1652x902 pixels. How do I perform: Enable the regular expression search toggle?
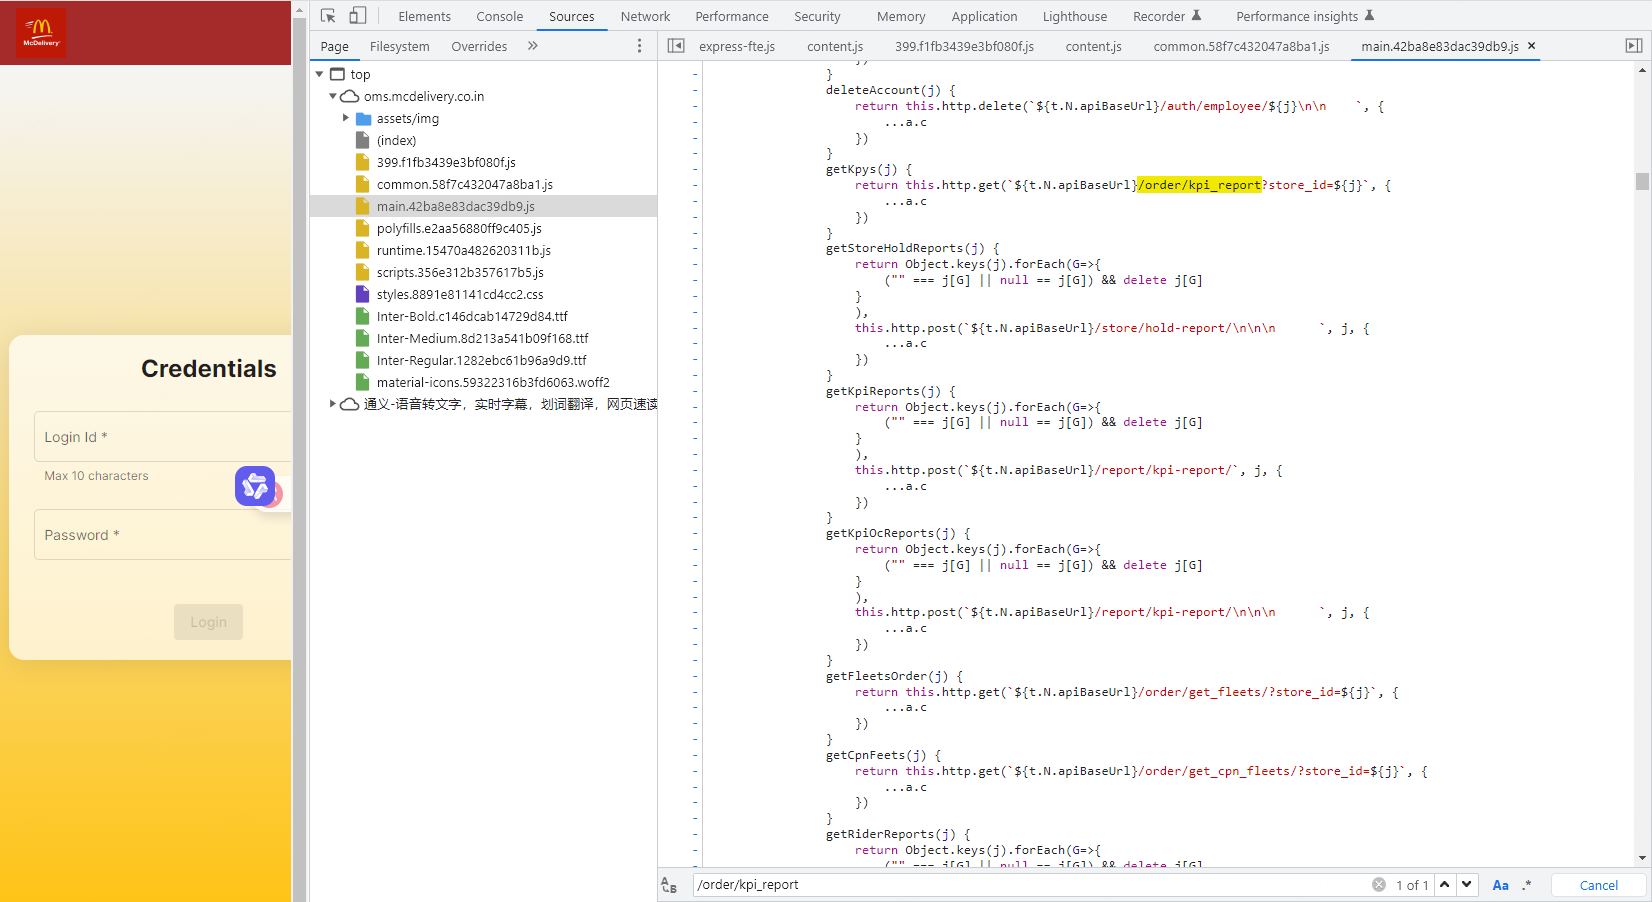(1527, 885)
